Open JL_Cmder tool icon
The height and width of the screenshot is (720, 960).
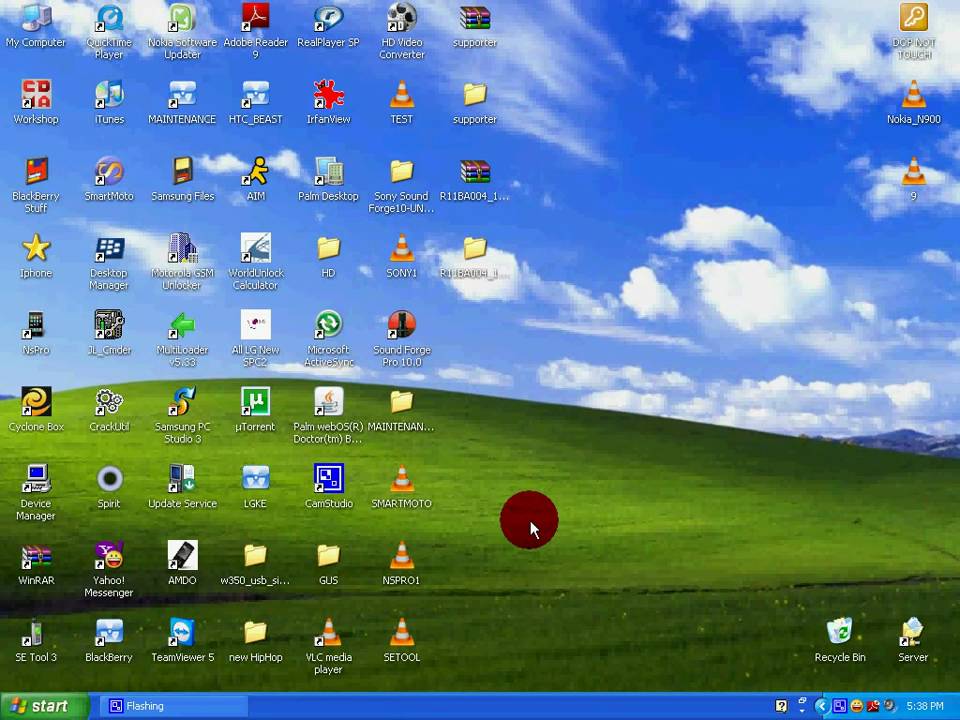pos(109,324)
